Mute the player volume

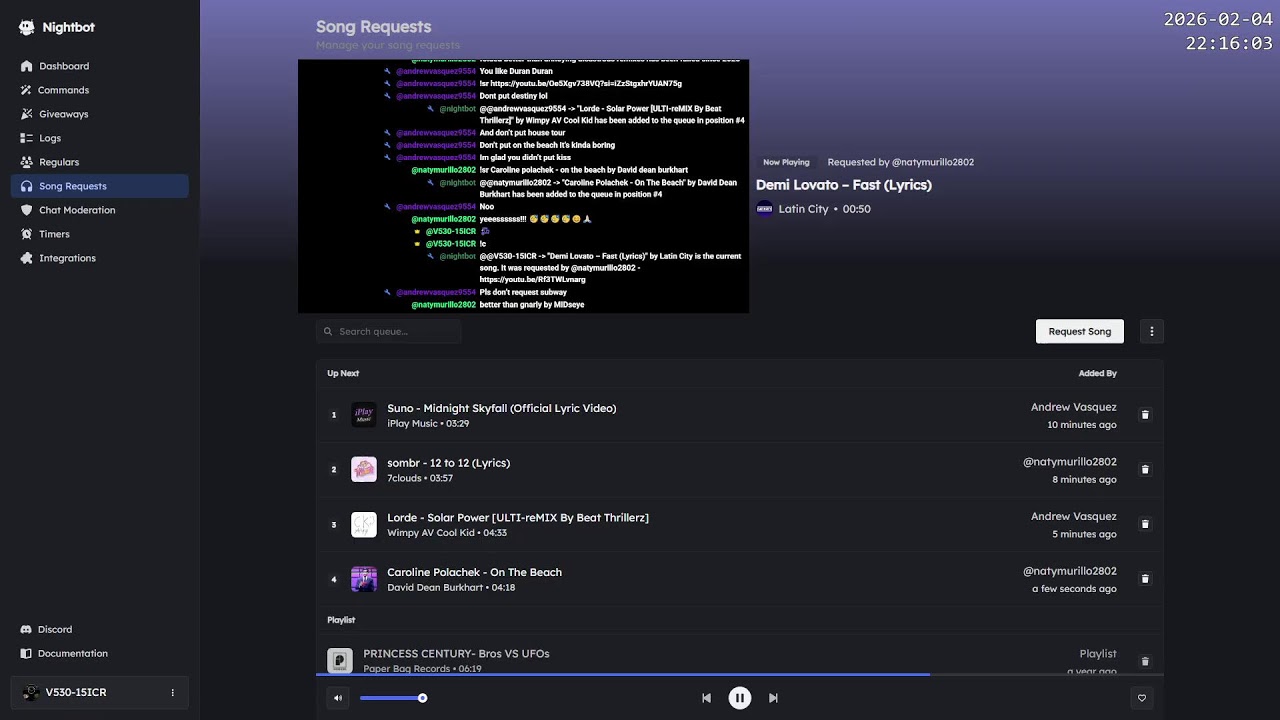(338, 698)
